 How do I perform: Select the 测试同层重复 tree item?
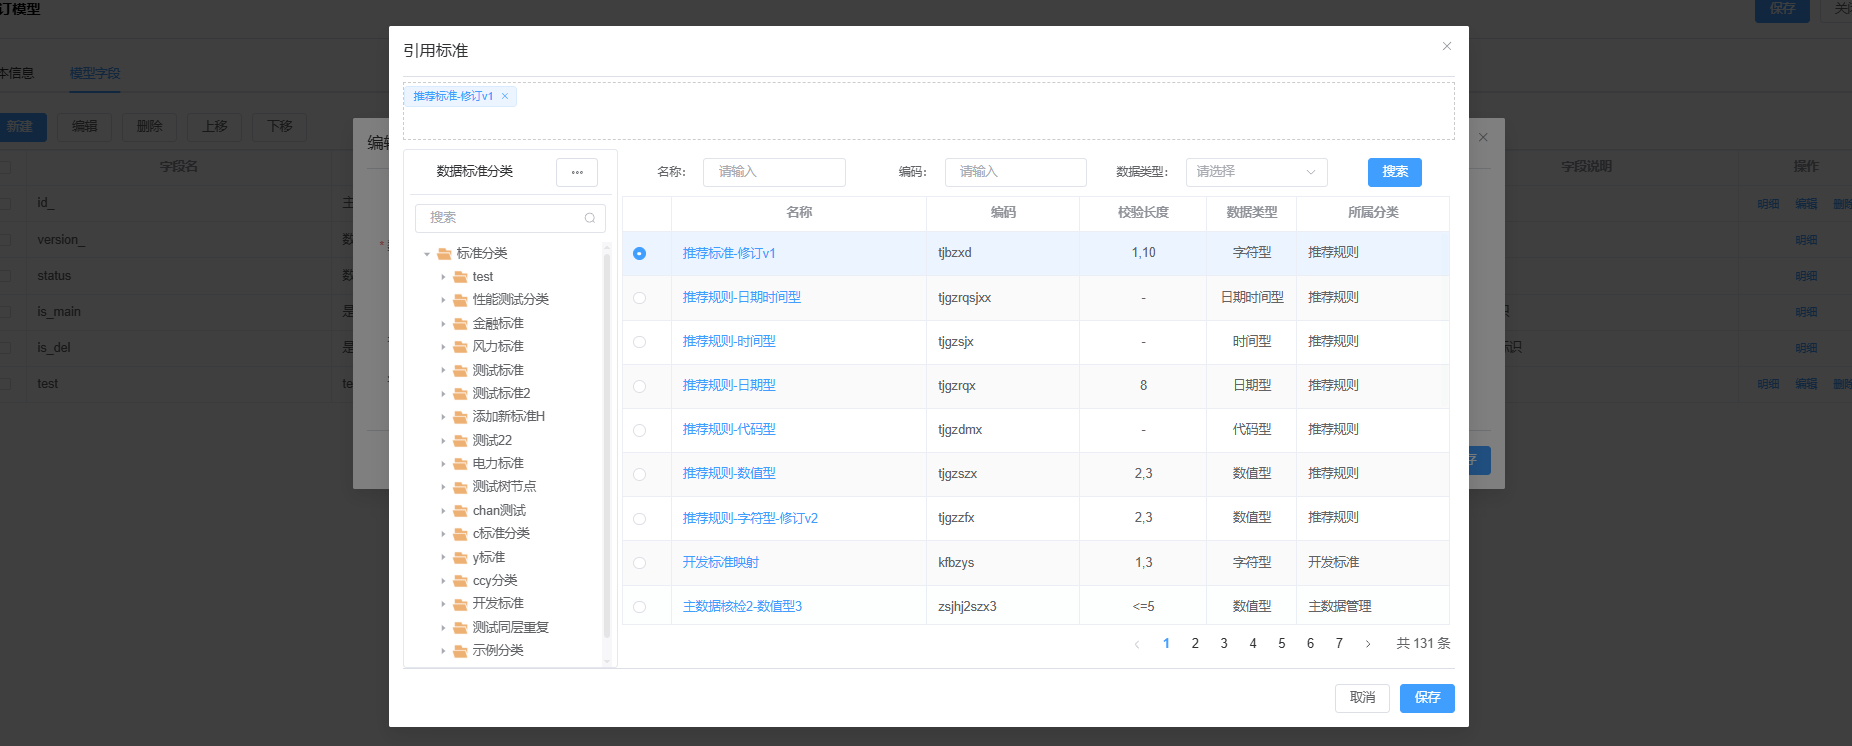(510, 627)
